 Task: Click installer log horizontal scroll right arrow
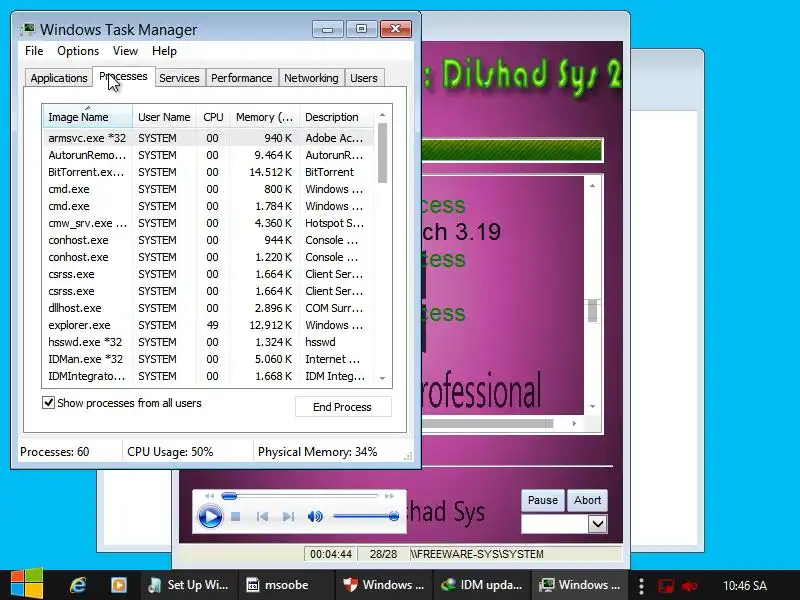point(574,423)
